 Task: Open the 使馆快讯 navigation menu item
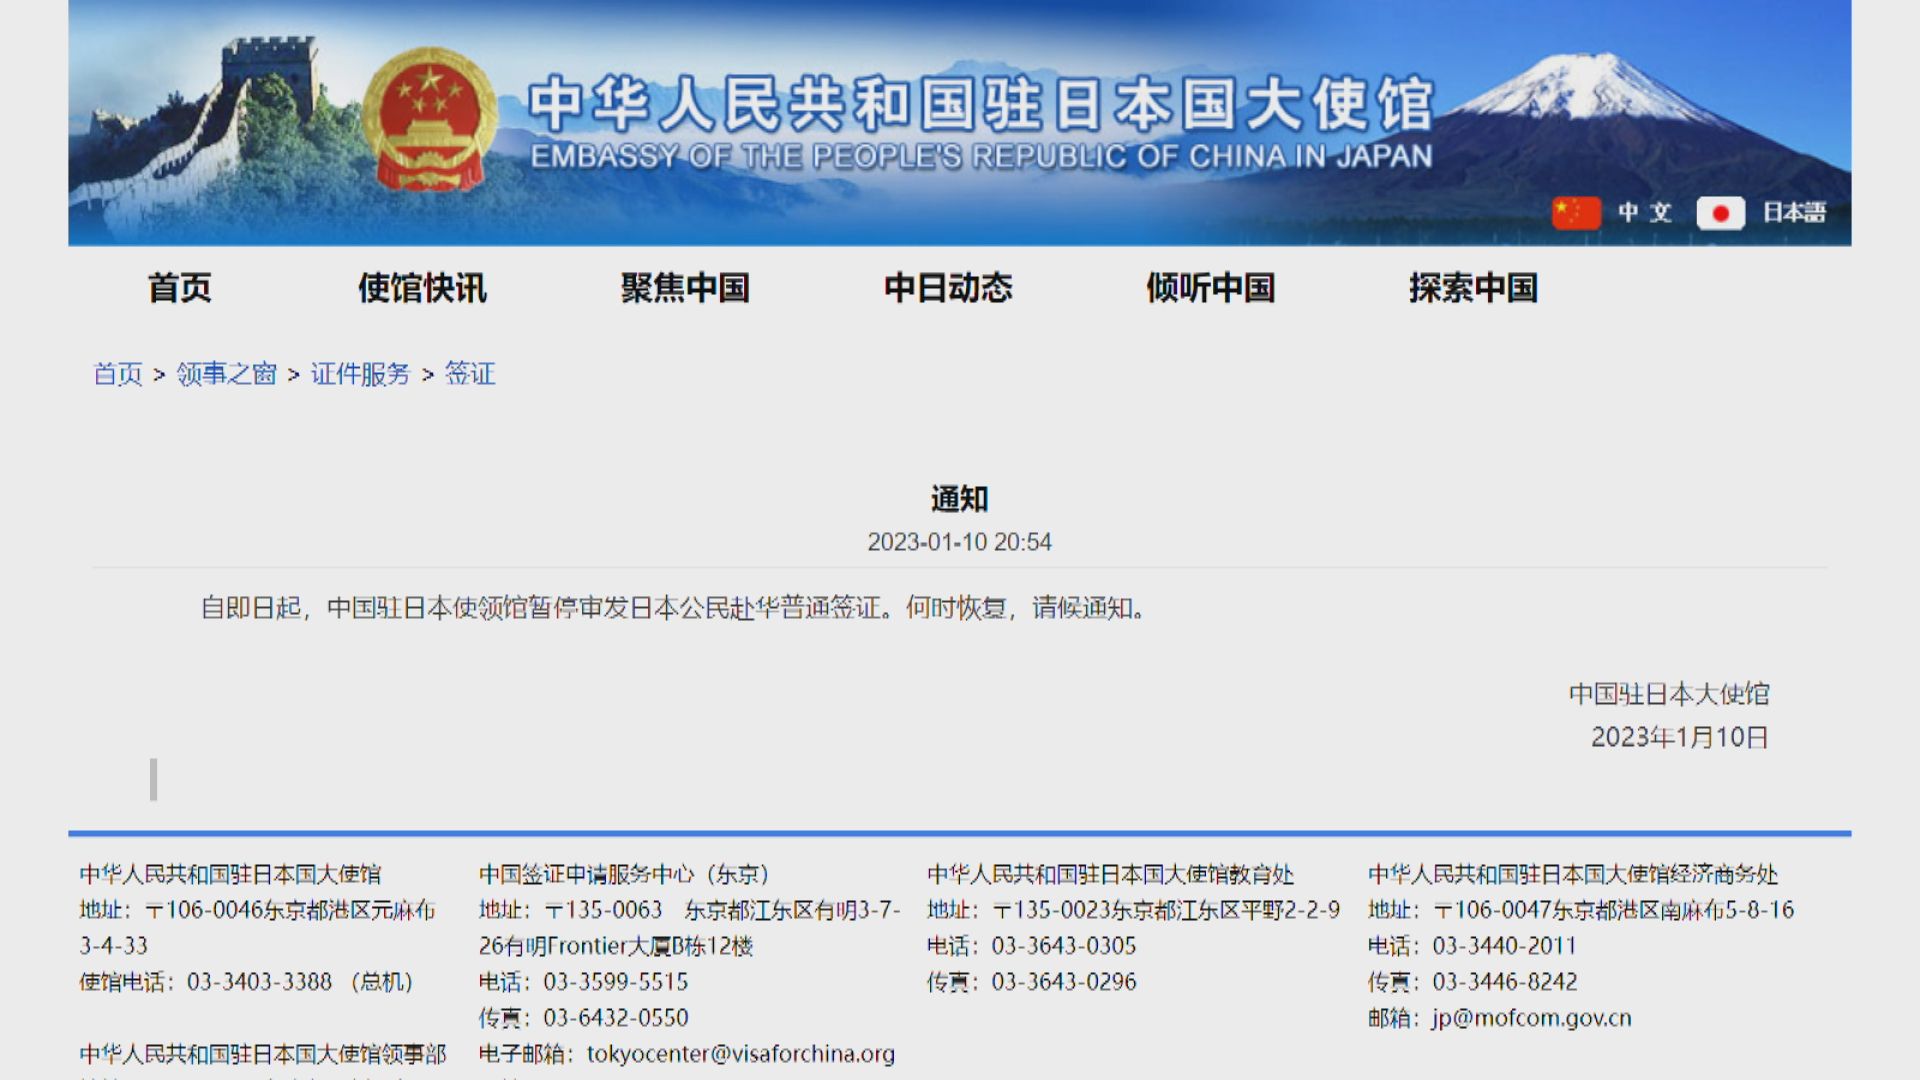(423, 289)
